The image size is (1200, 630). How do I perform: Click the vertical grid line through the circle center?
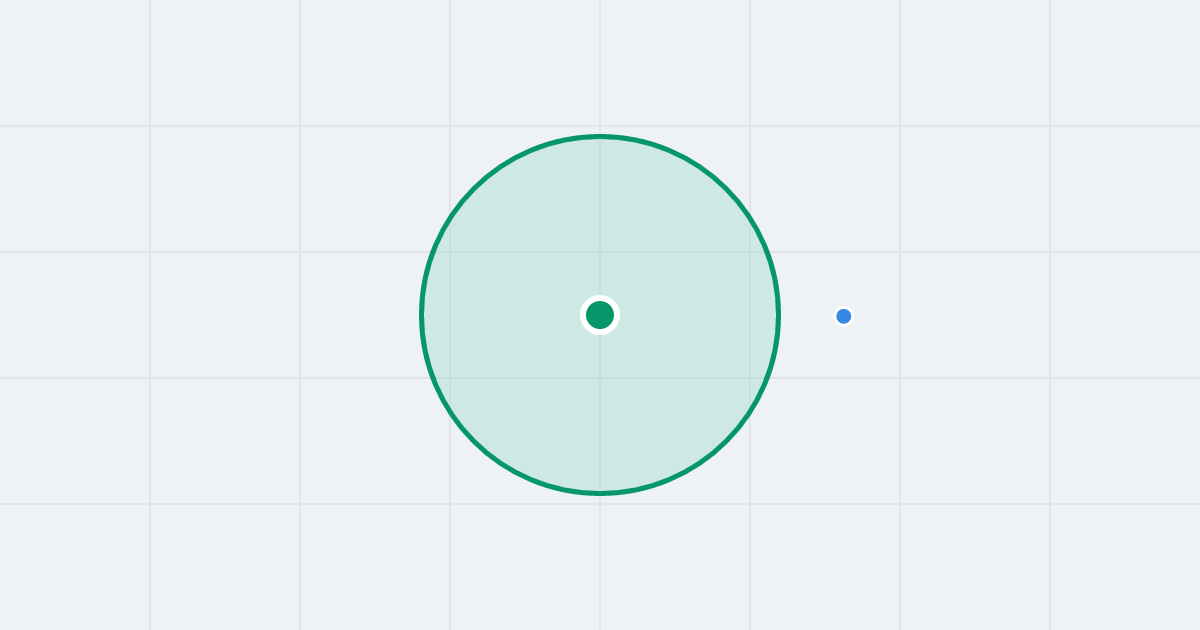coord(600,60)
